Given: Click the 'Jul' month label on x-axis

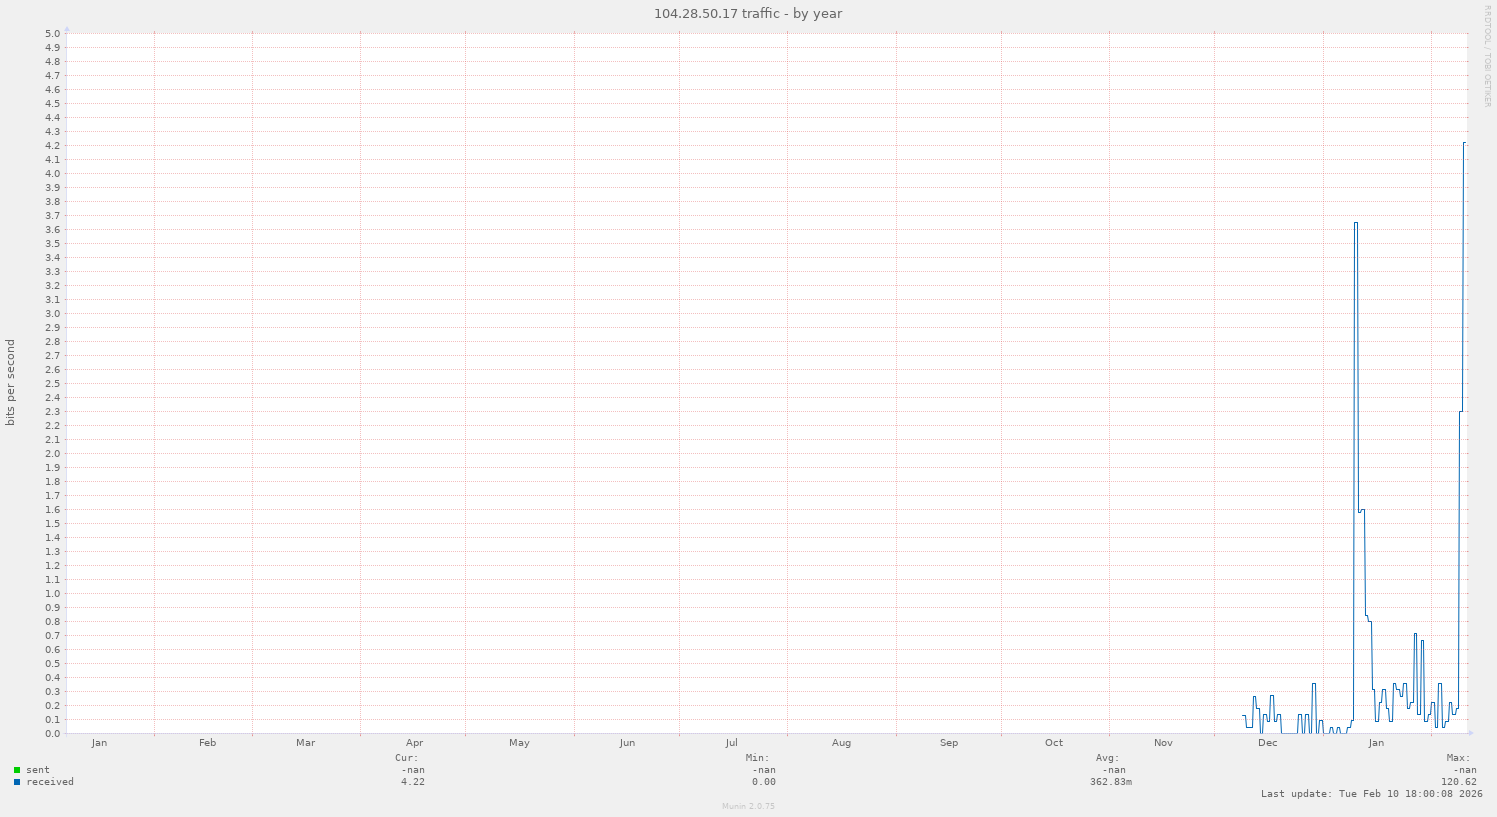Looking at the screenshot, I should click(x=732, y=743).
